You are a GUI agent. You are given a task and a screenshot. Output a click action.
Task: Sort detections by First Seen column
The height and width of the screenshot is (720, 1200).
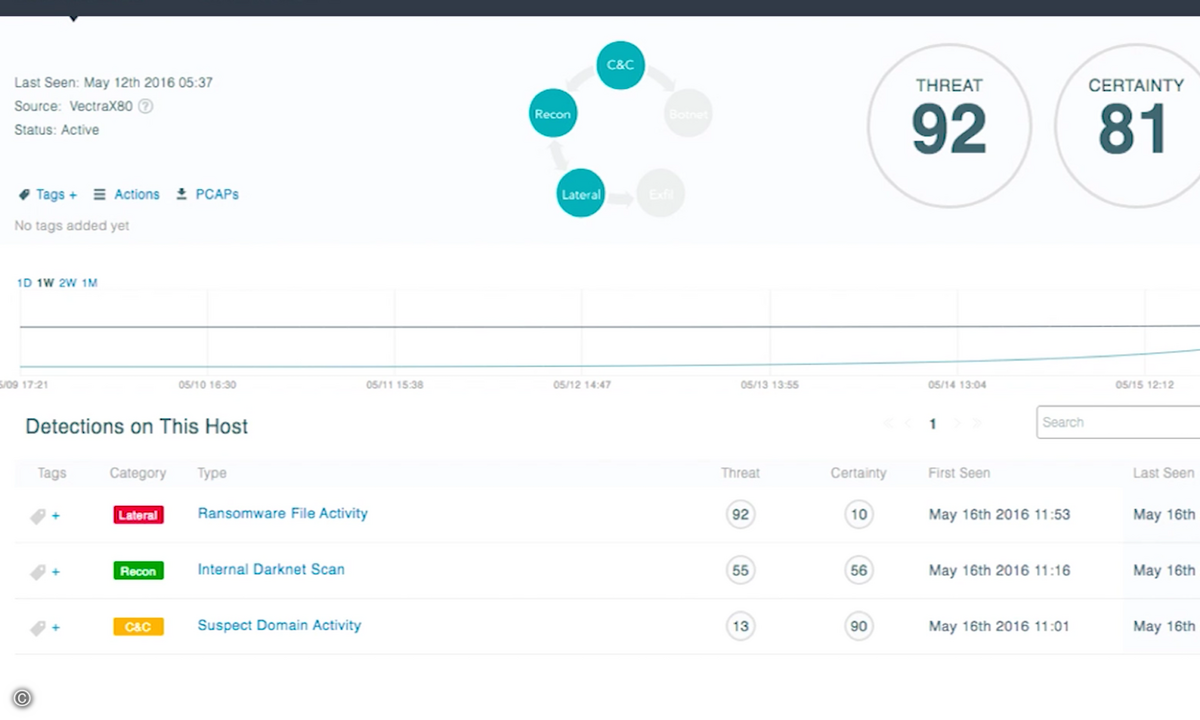pos(959,473)
